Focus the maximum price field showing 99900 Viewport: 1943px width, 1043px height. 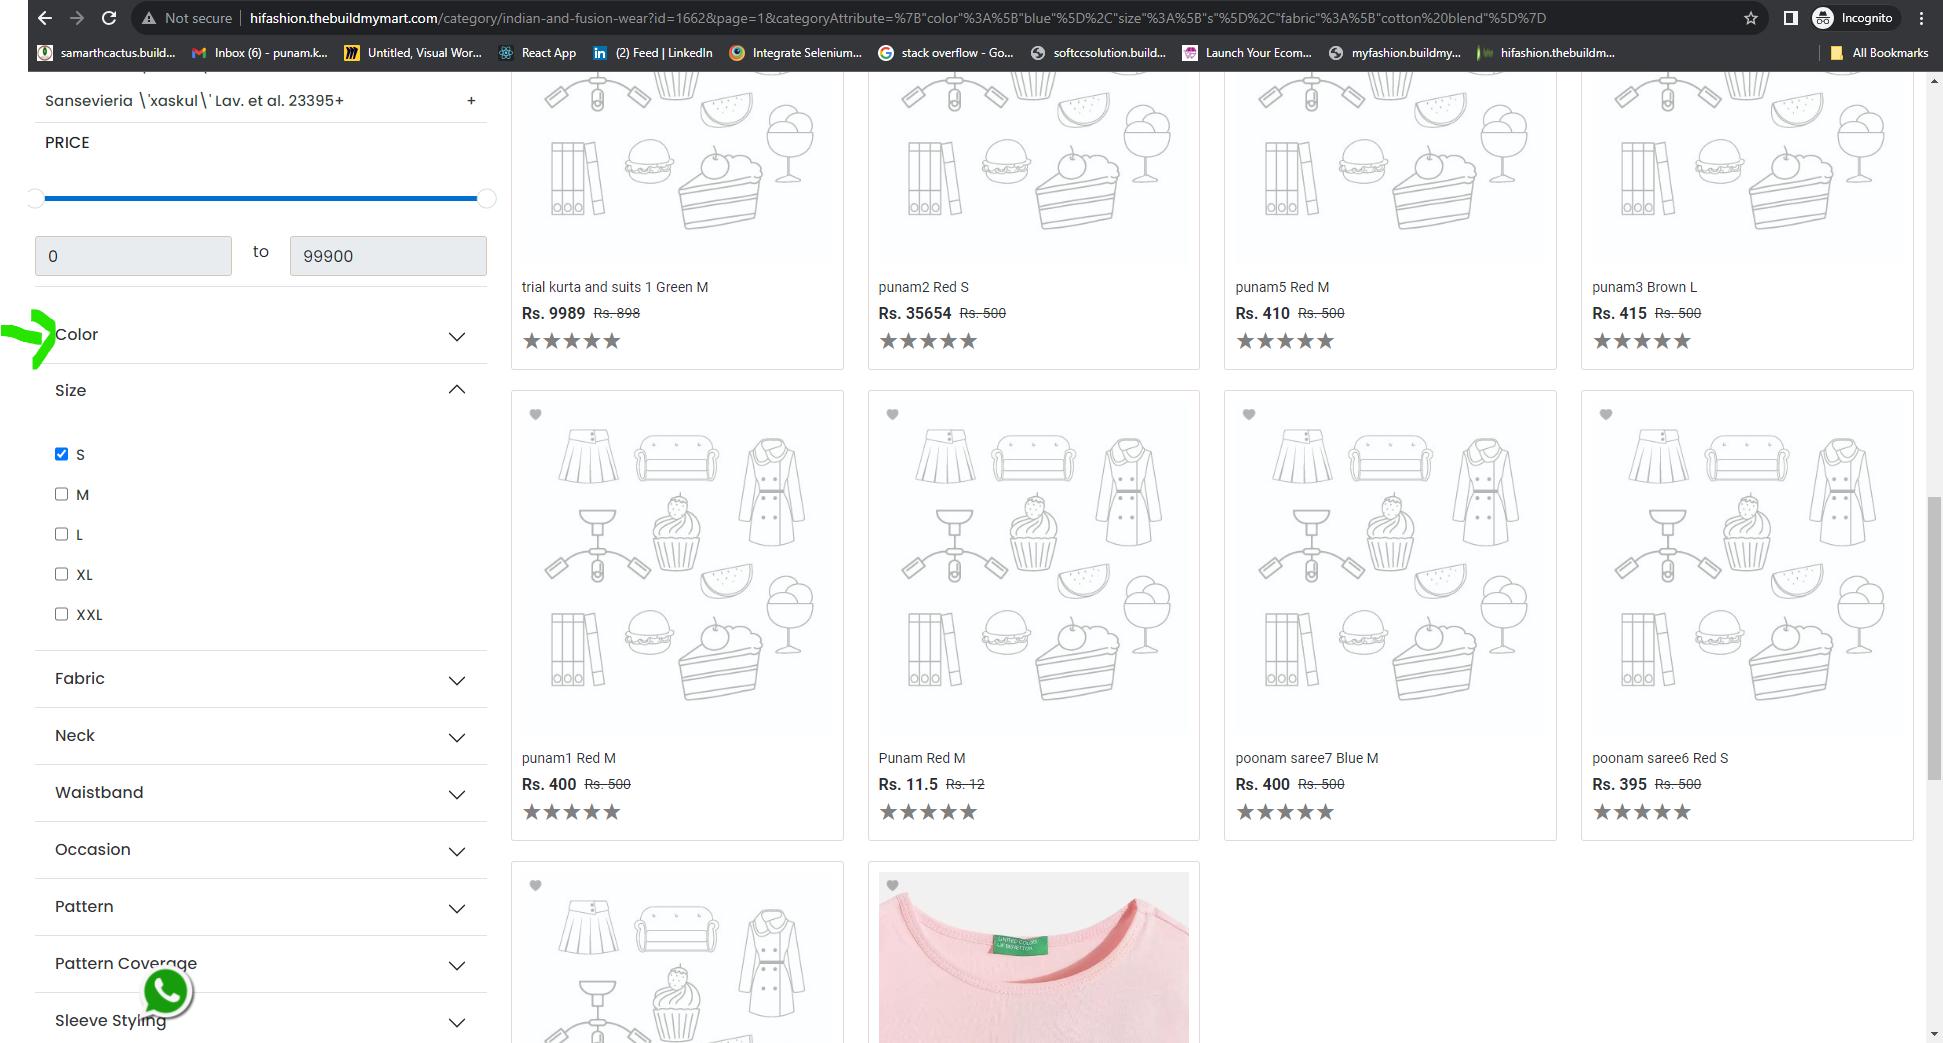pos(388,256)
